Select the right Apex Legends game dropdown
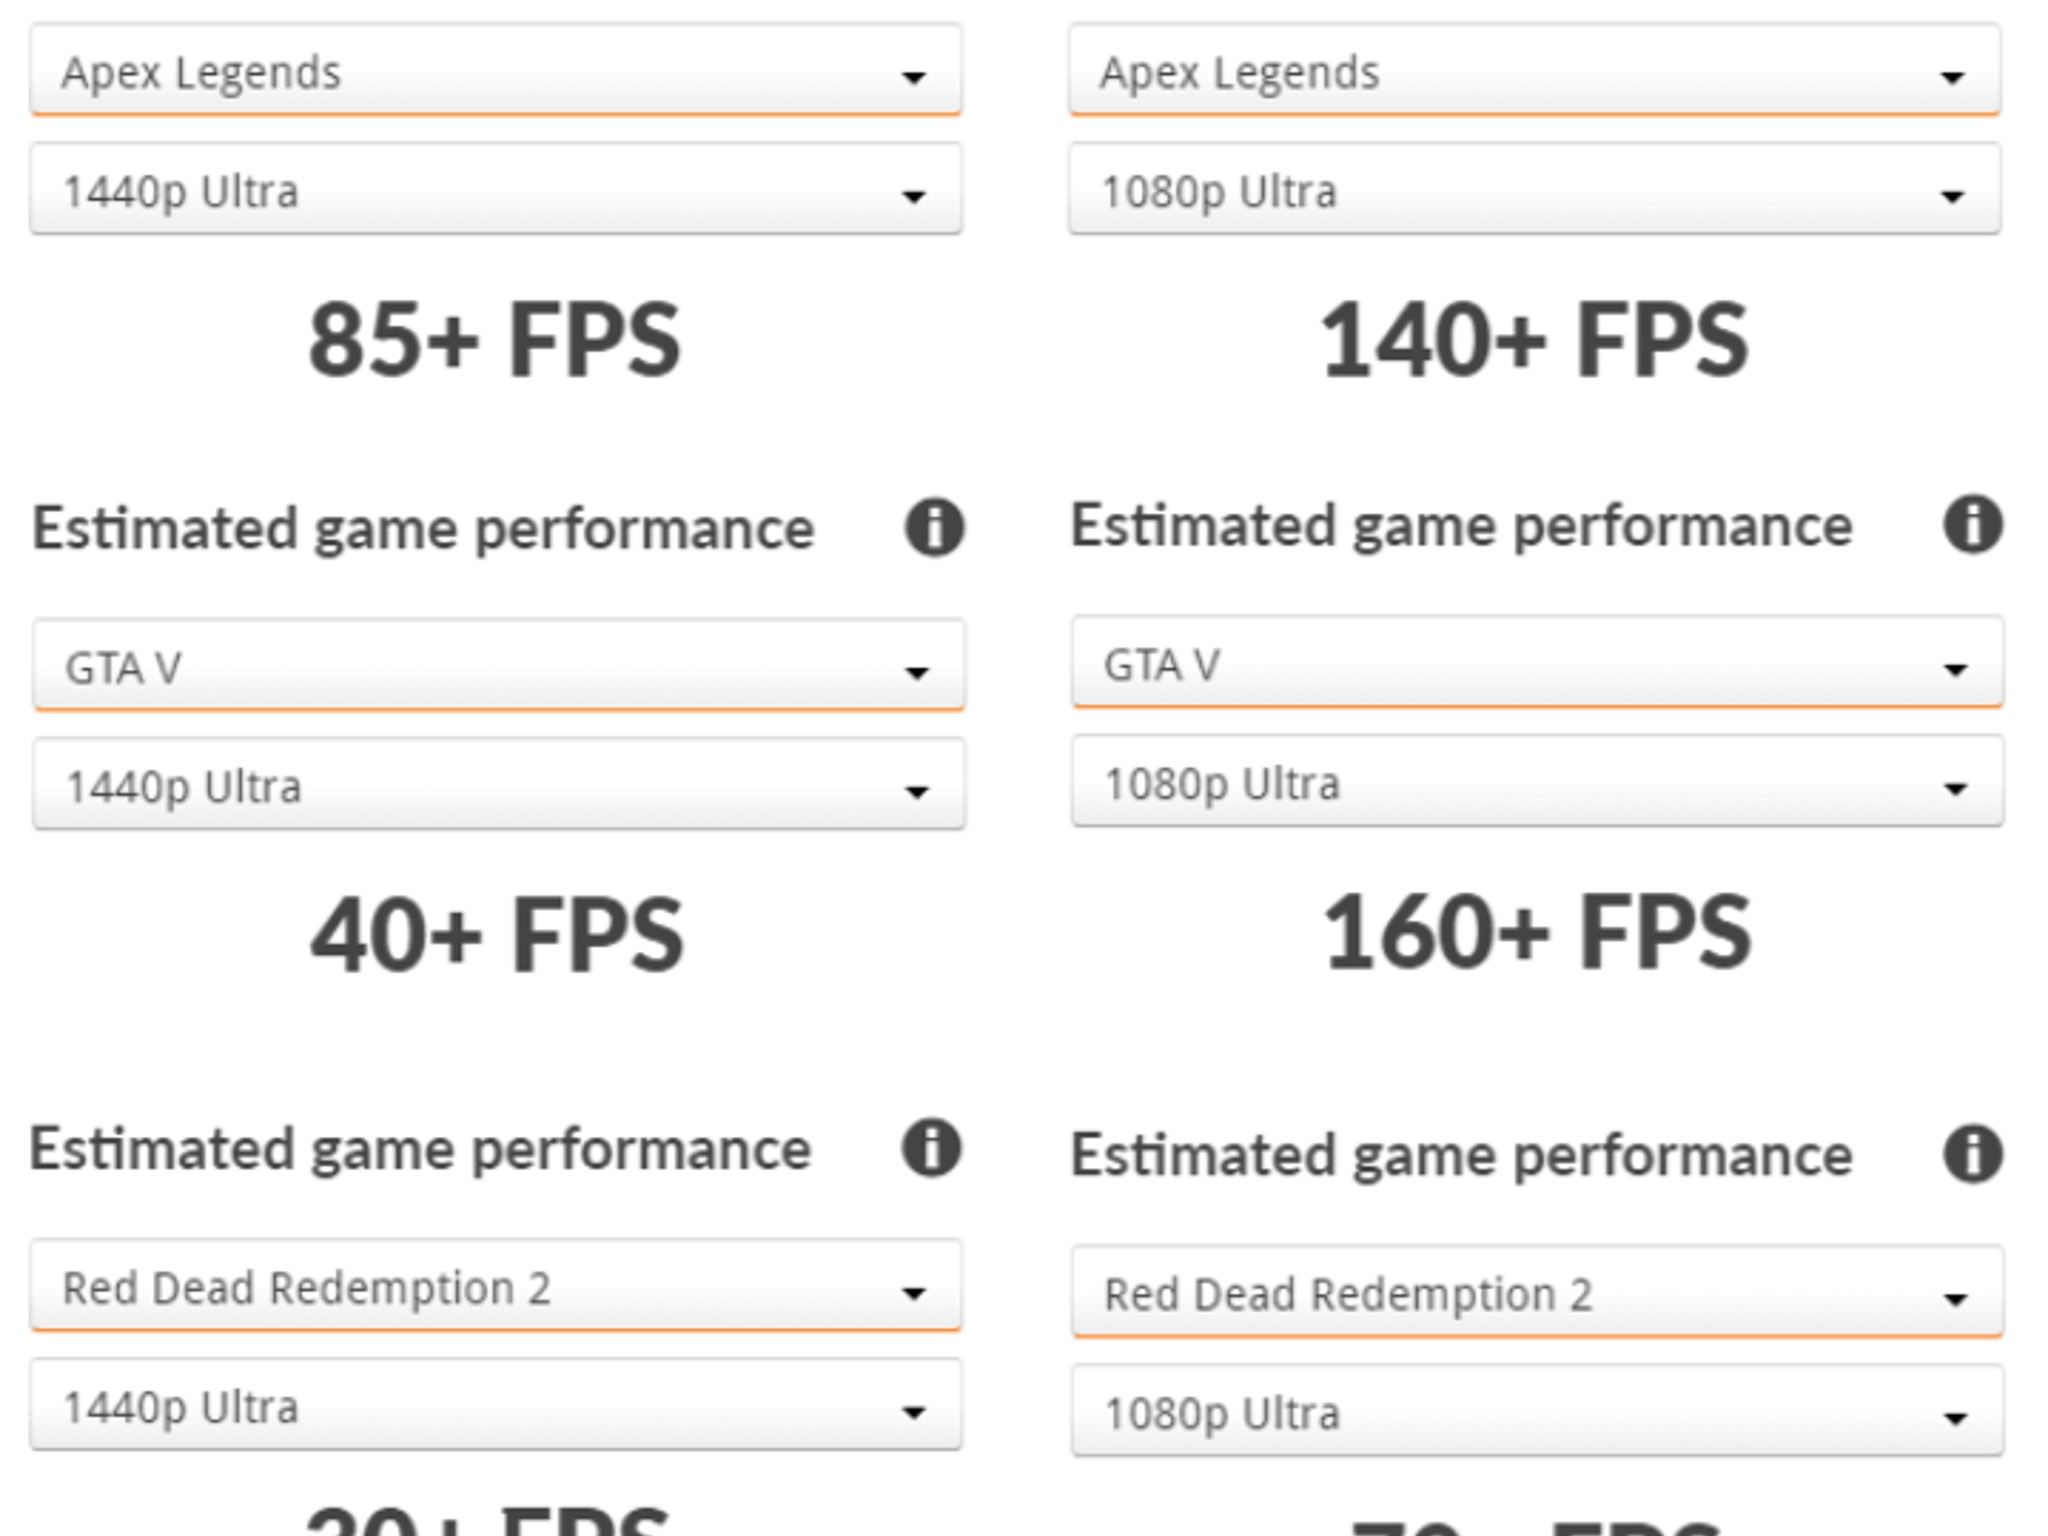Image resolution: width=2048 pixels, height=1536 pixels. pos(1535,72)
